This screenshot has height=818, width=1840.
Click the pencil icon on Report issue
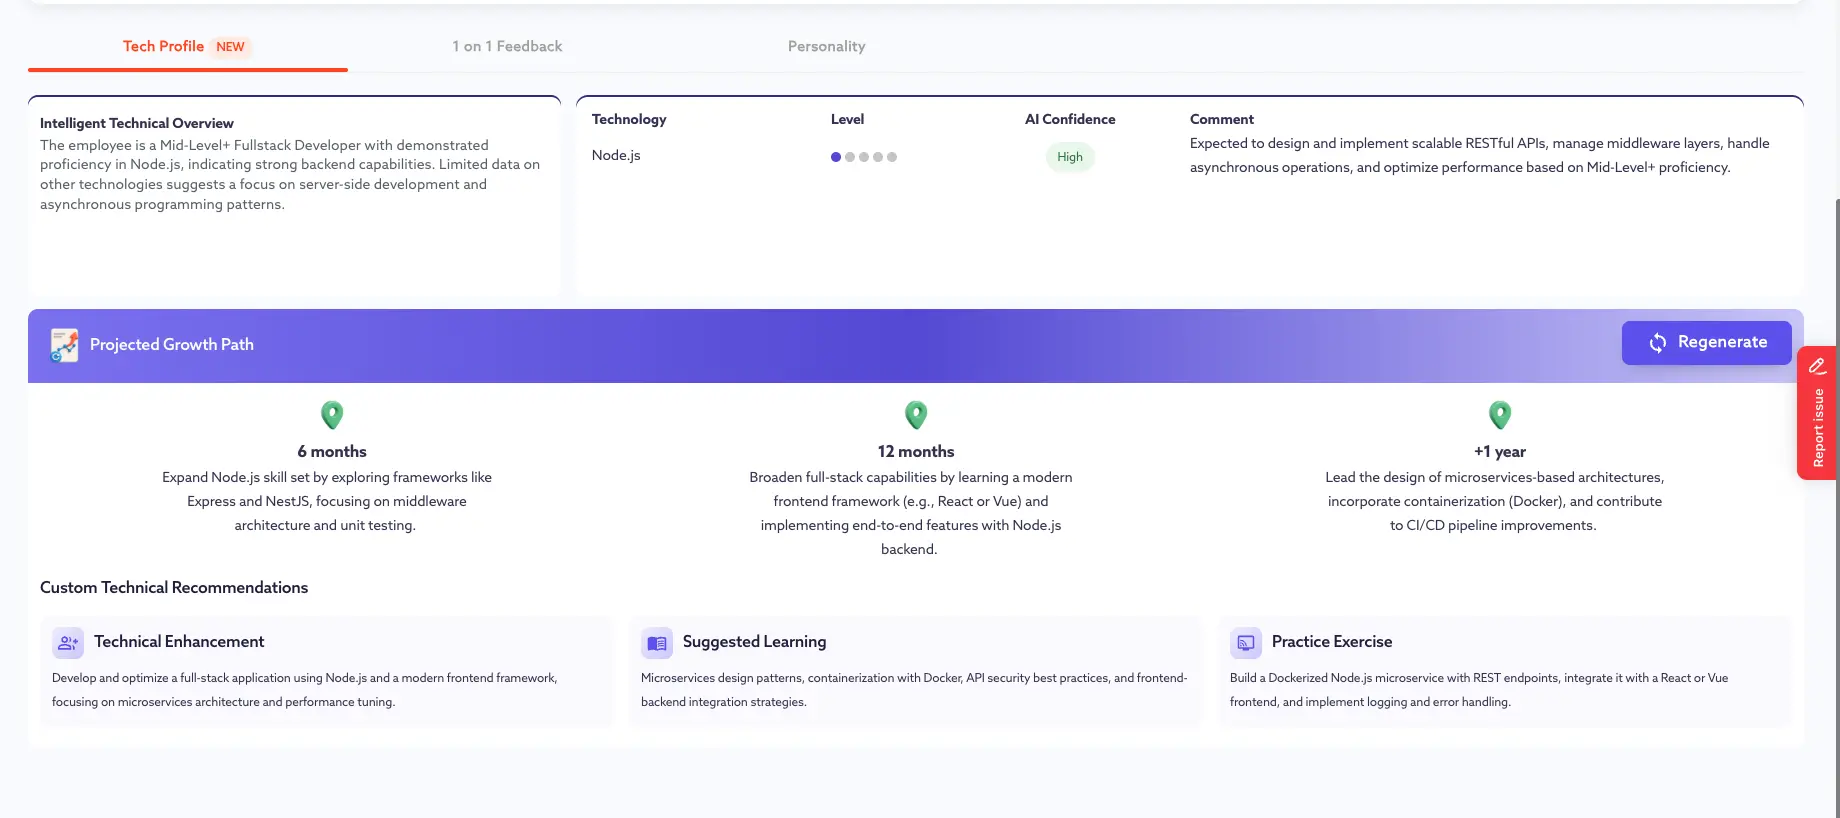point(1818,366)
